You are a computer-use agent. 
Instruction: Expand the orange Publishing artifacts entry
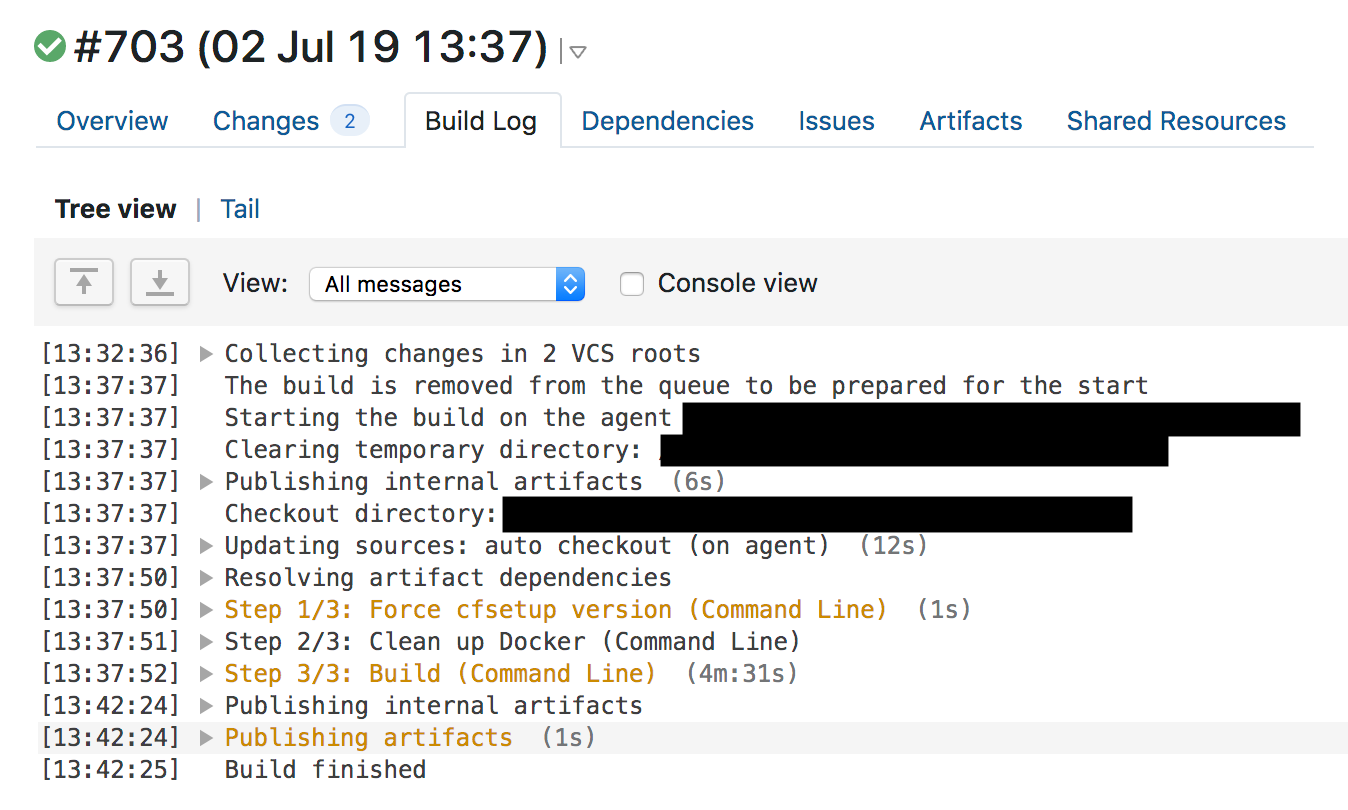pyautogui.click(x=206, y=738)
